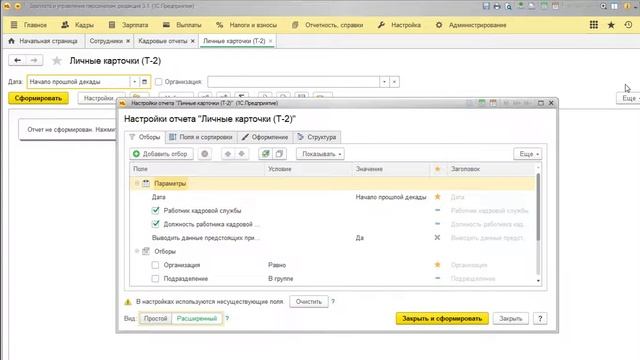Viewport: 640px width, 360px height.
Task: Click the yellow info icon in title bar
Action: point(627,6)
